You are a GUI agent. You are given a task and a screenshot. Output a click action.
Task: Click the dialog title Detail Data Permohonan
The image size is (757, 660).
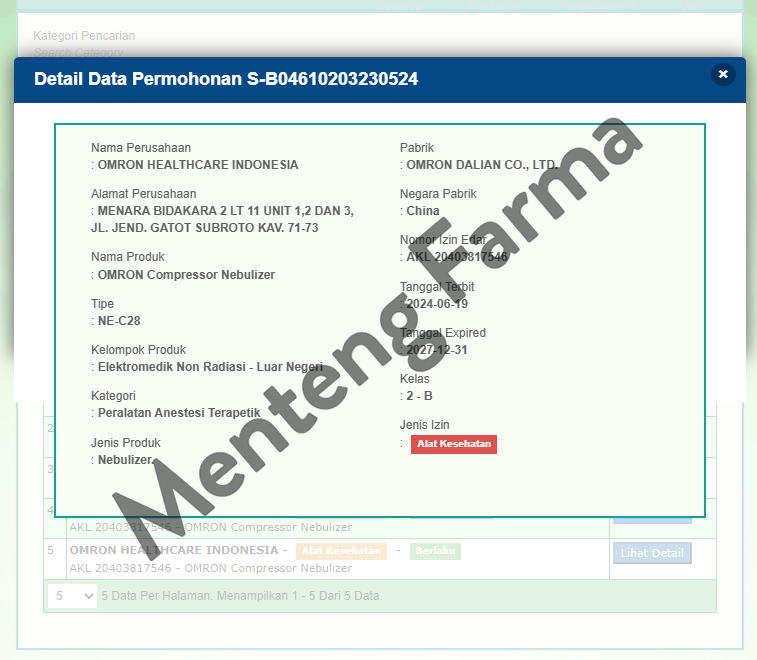coord(226,79)
